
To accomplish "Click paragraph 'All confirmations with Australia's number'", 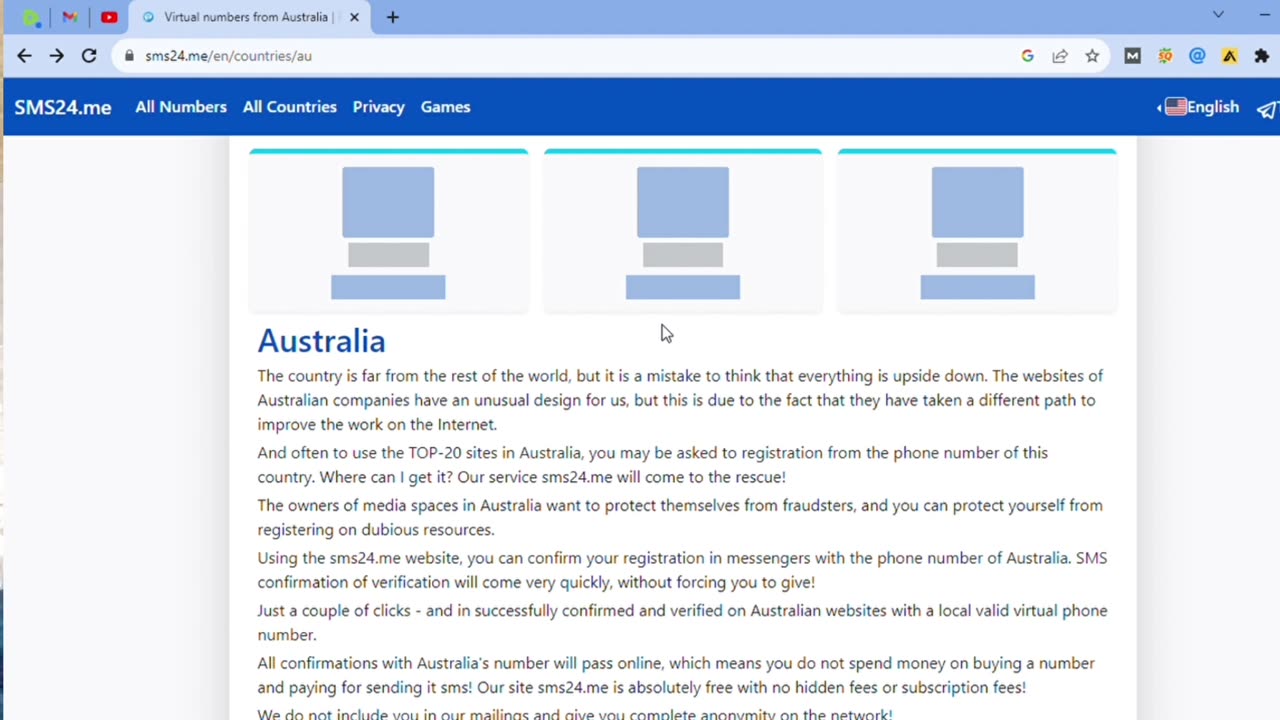I will coord(676,675).
